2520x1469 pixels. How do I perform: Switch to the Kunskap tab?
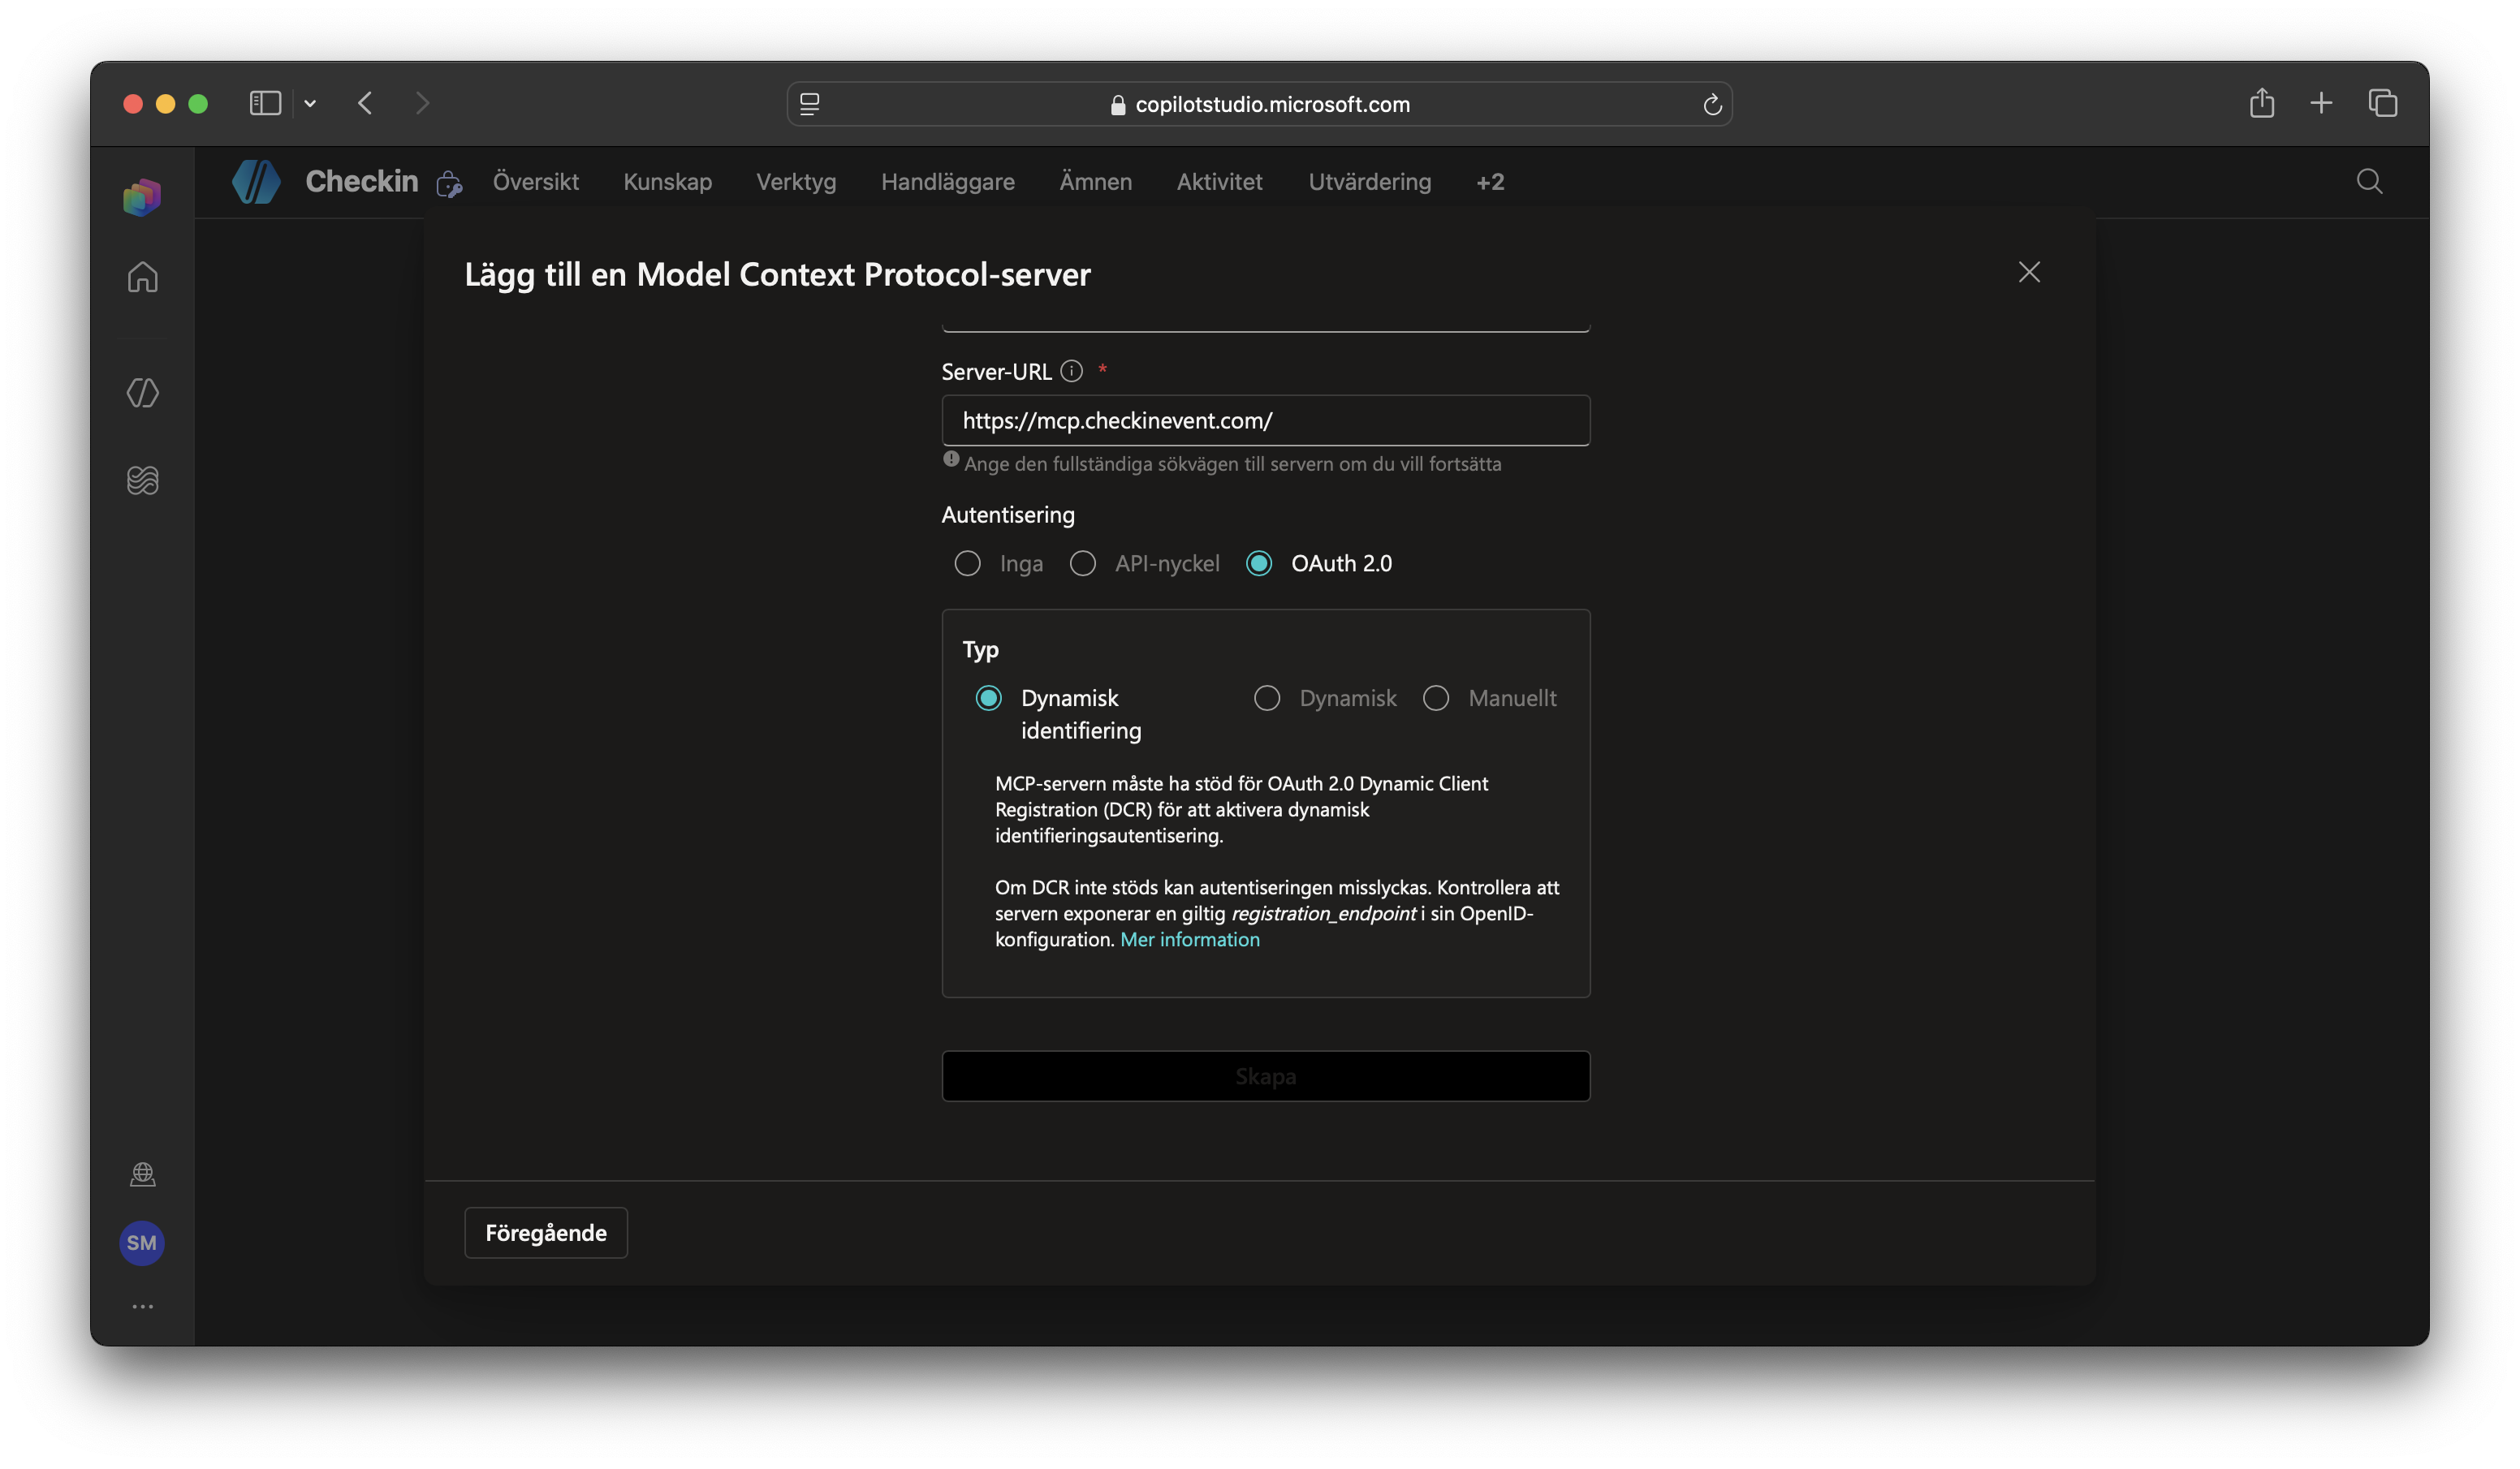pyautogui.click(x=667, y=182)
